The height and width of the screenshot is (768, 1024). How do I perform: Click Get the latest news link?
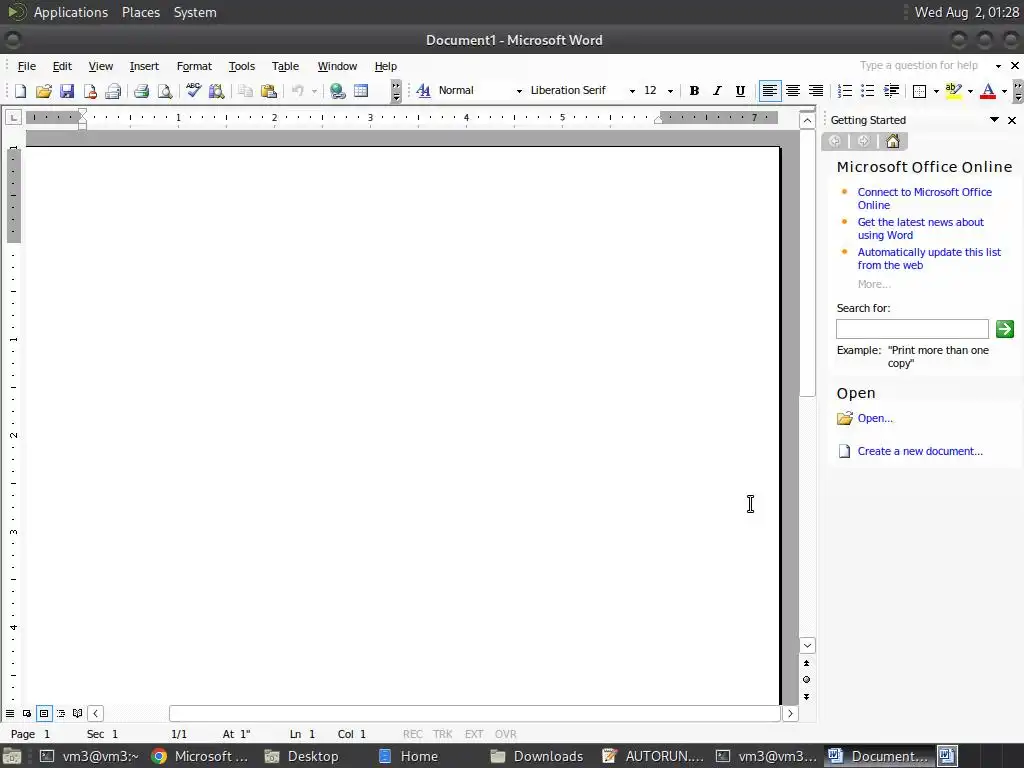click(x=920, y=229)
